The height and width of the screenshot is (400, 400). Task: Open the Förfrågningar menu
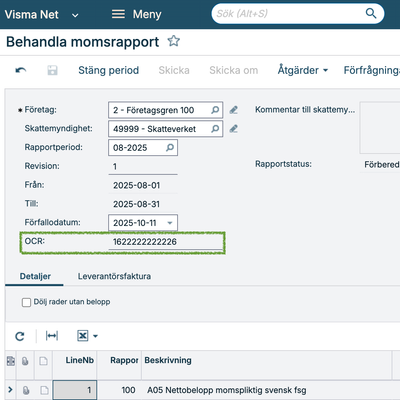(372, 70)
